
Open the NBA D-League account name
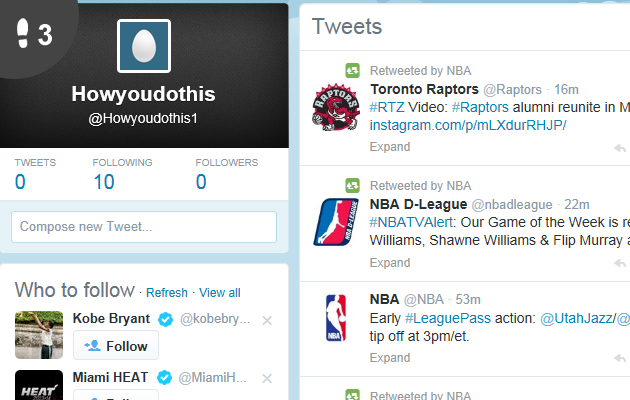tap(418, 204)
